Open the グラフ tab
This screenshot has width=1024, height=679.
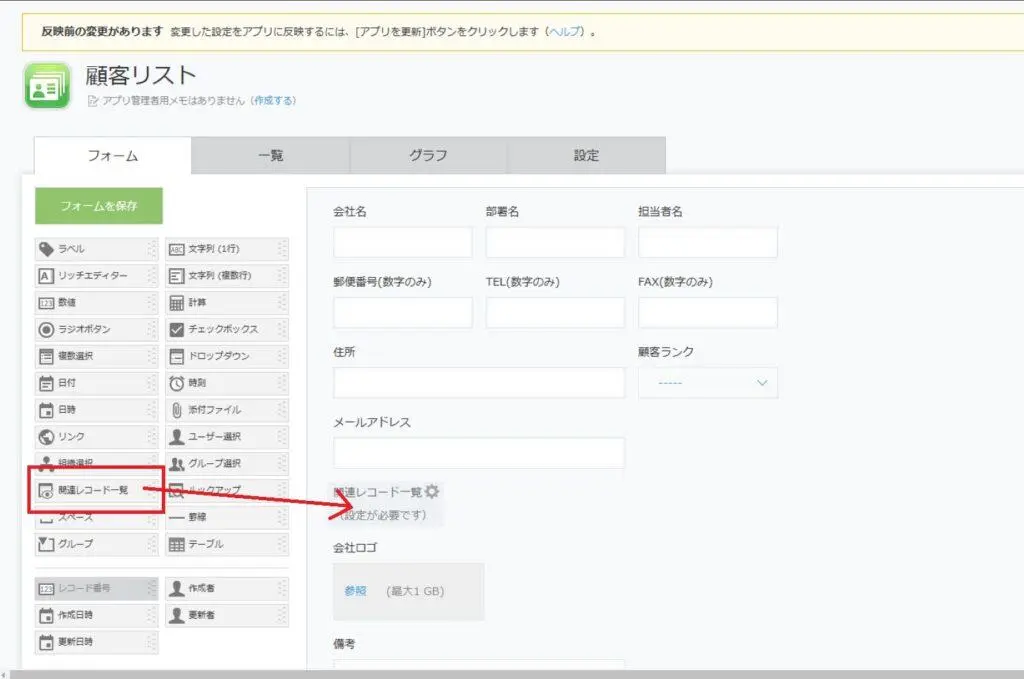pyautogui.click(x=428, y=155)
